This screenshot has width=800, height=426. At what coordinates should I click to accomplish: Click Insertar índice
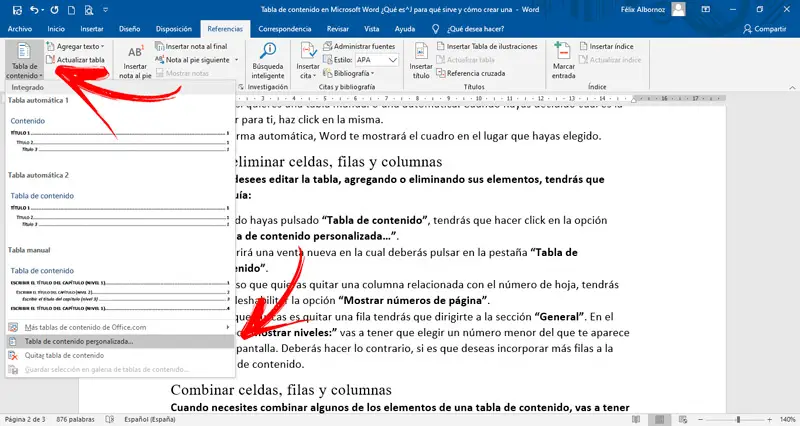coord(607,46)
